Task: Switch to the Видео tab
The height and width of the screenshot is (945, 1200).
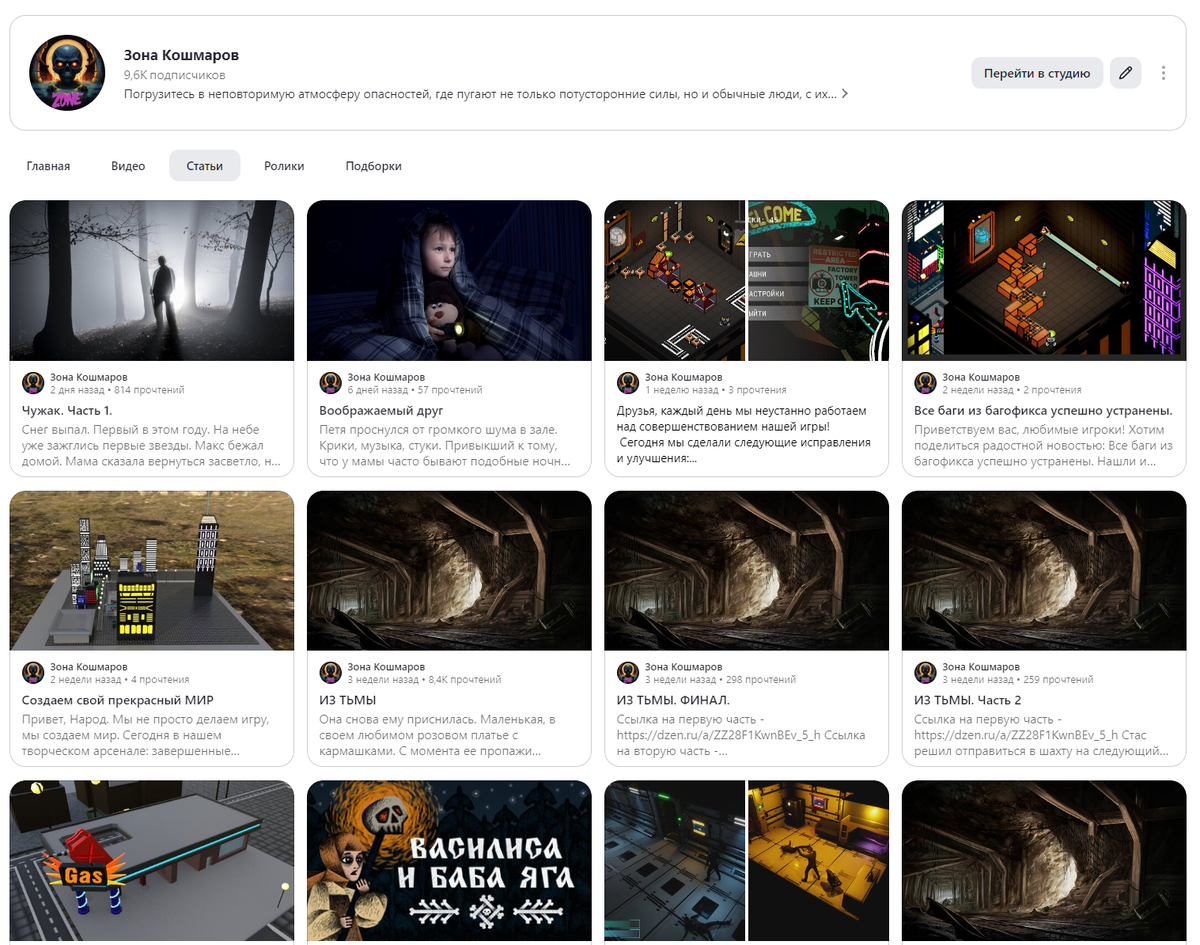Action: coord(128,166)
